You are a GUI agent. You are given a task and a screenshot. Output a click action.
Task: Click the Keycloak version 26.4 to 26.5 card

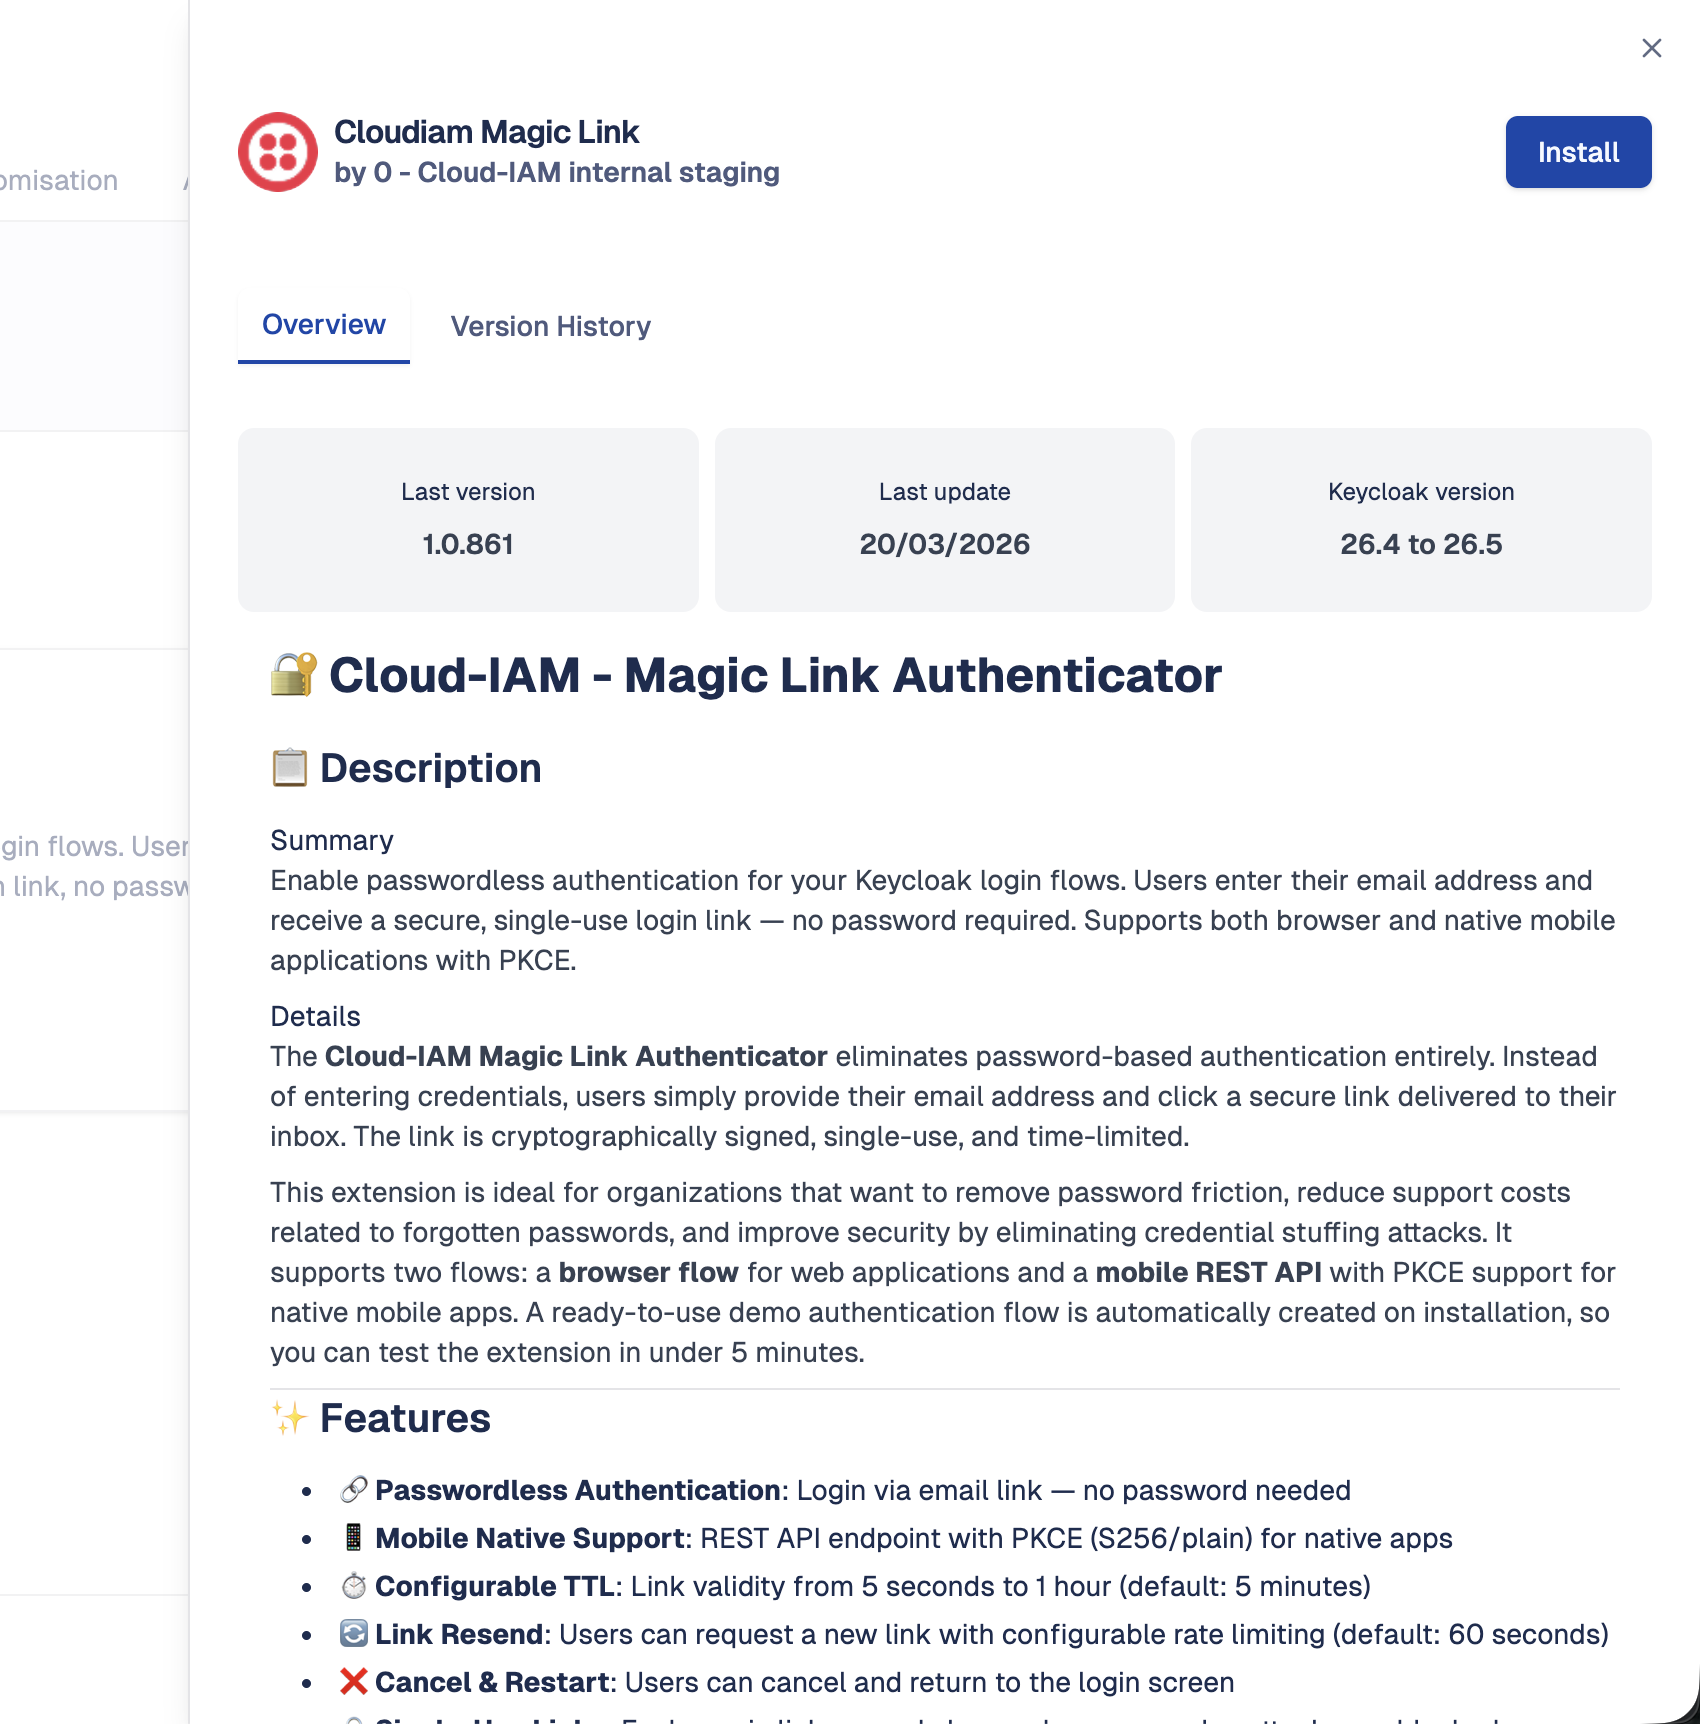point(1420,519)
